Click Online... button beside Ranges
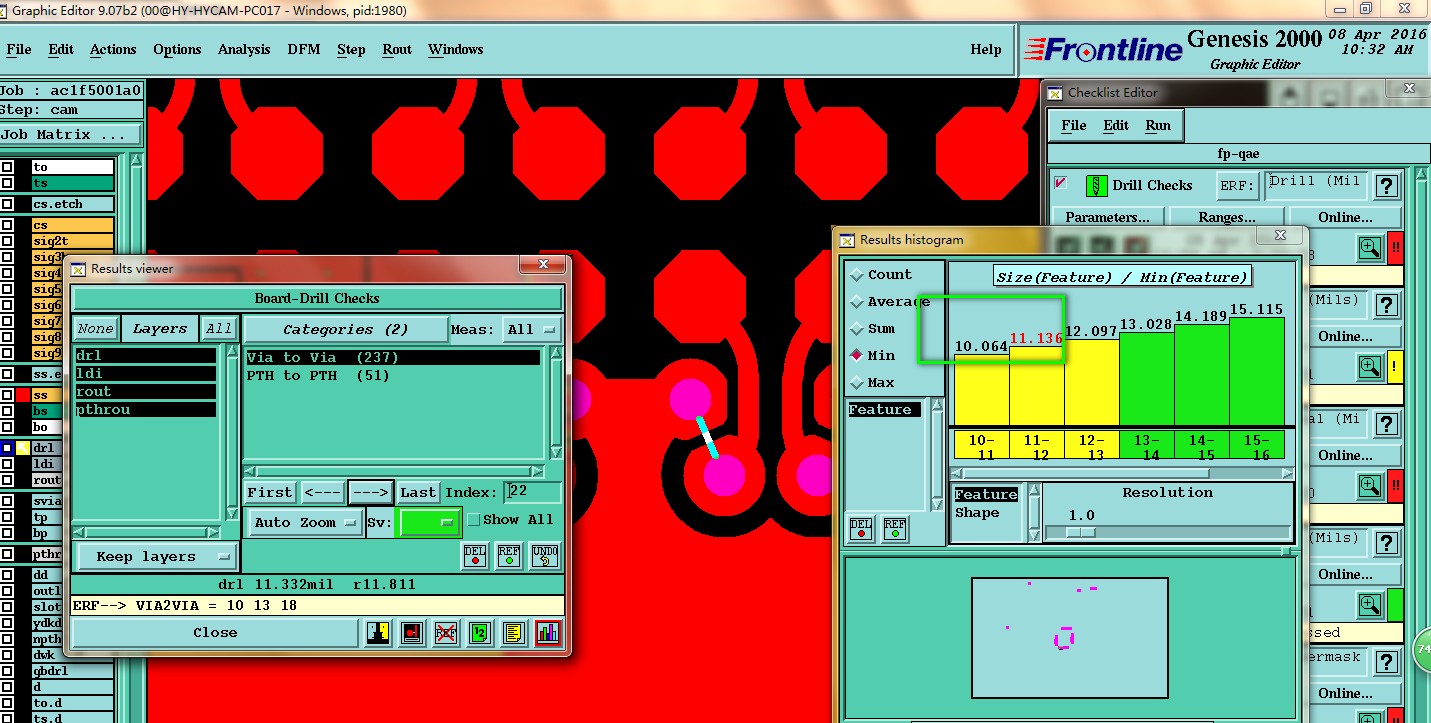1431x723 pixels. 1345,217
